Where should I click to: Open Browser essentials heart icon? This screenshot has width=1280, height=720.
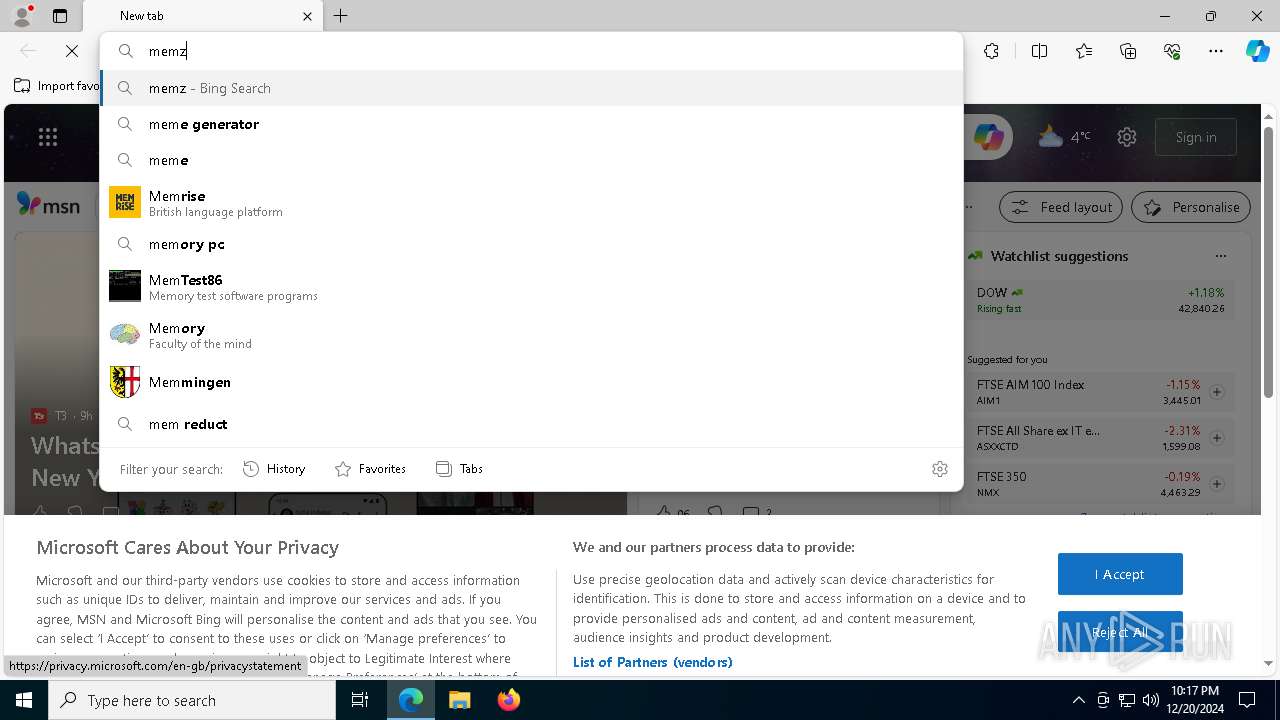tap(1172, 51)
